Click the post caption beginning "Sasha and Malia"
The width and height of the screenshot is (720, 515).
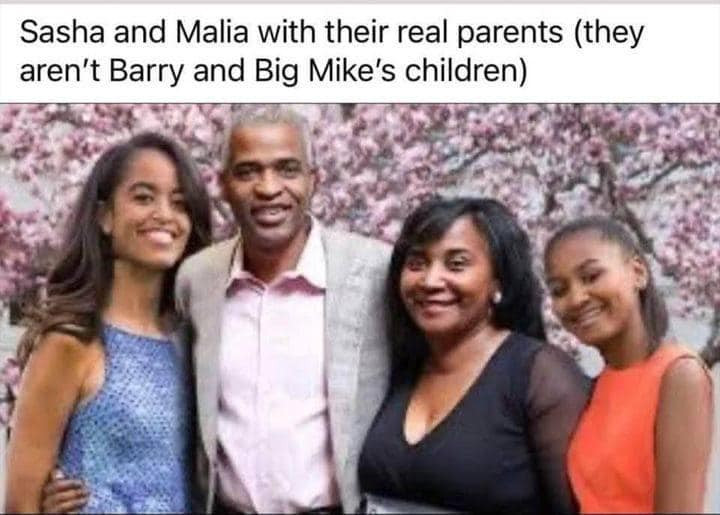tap(332, 51)
